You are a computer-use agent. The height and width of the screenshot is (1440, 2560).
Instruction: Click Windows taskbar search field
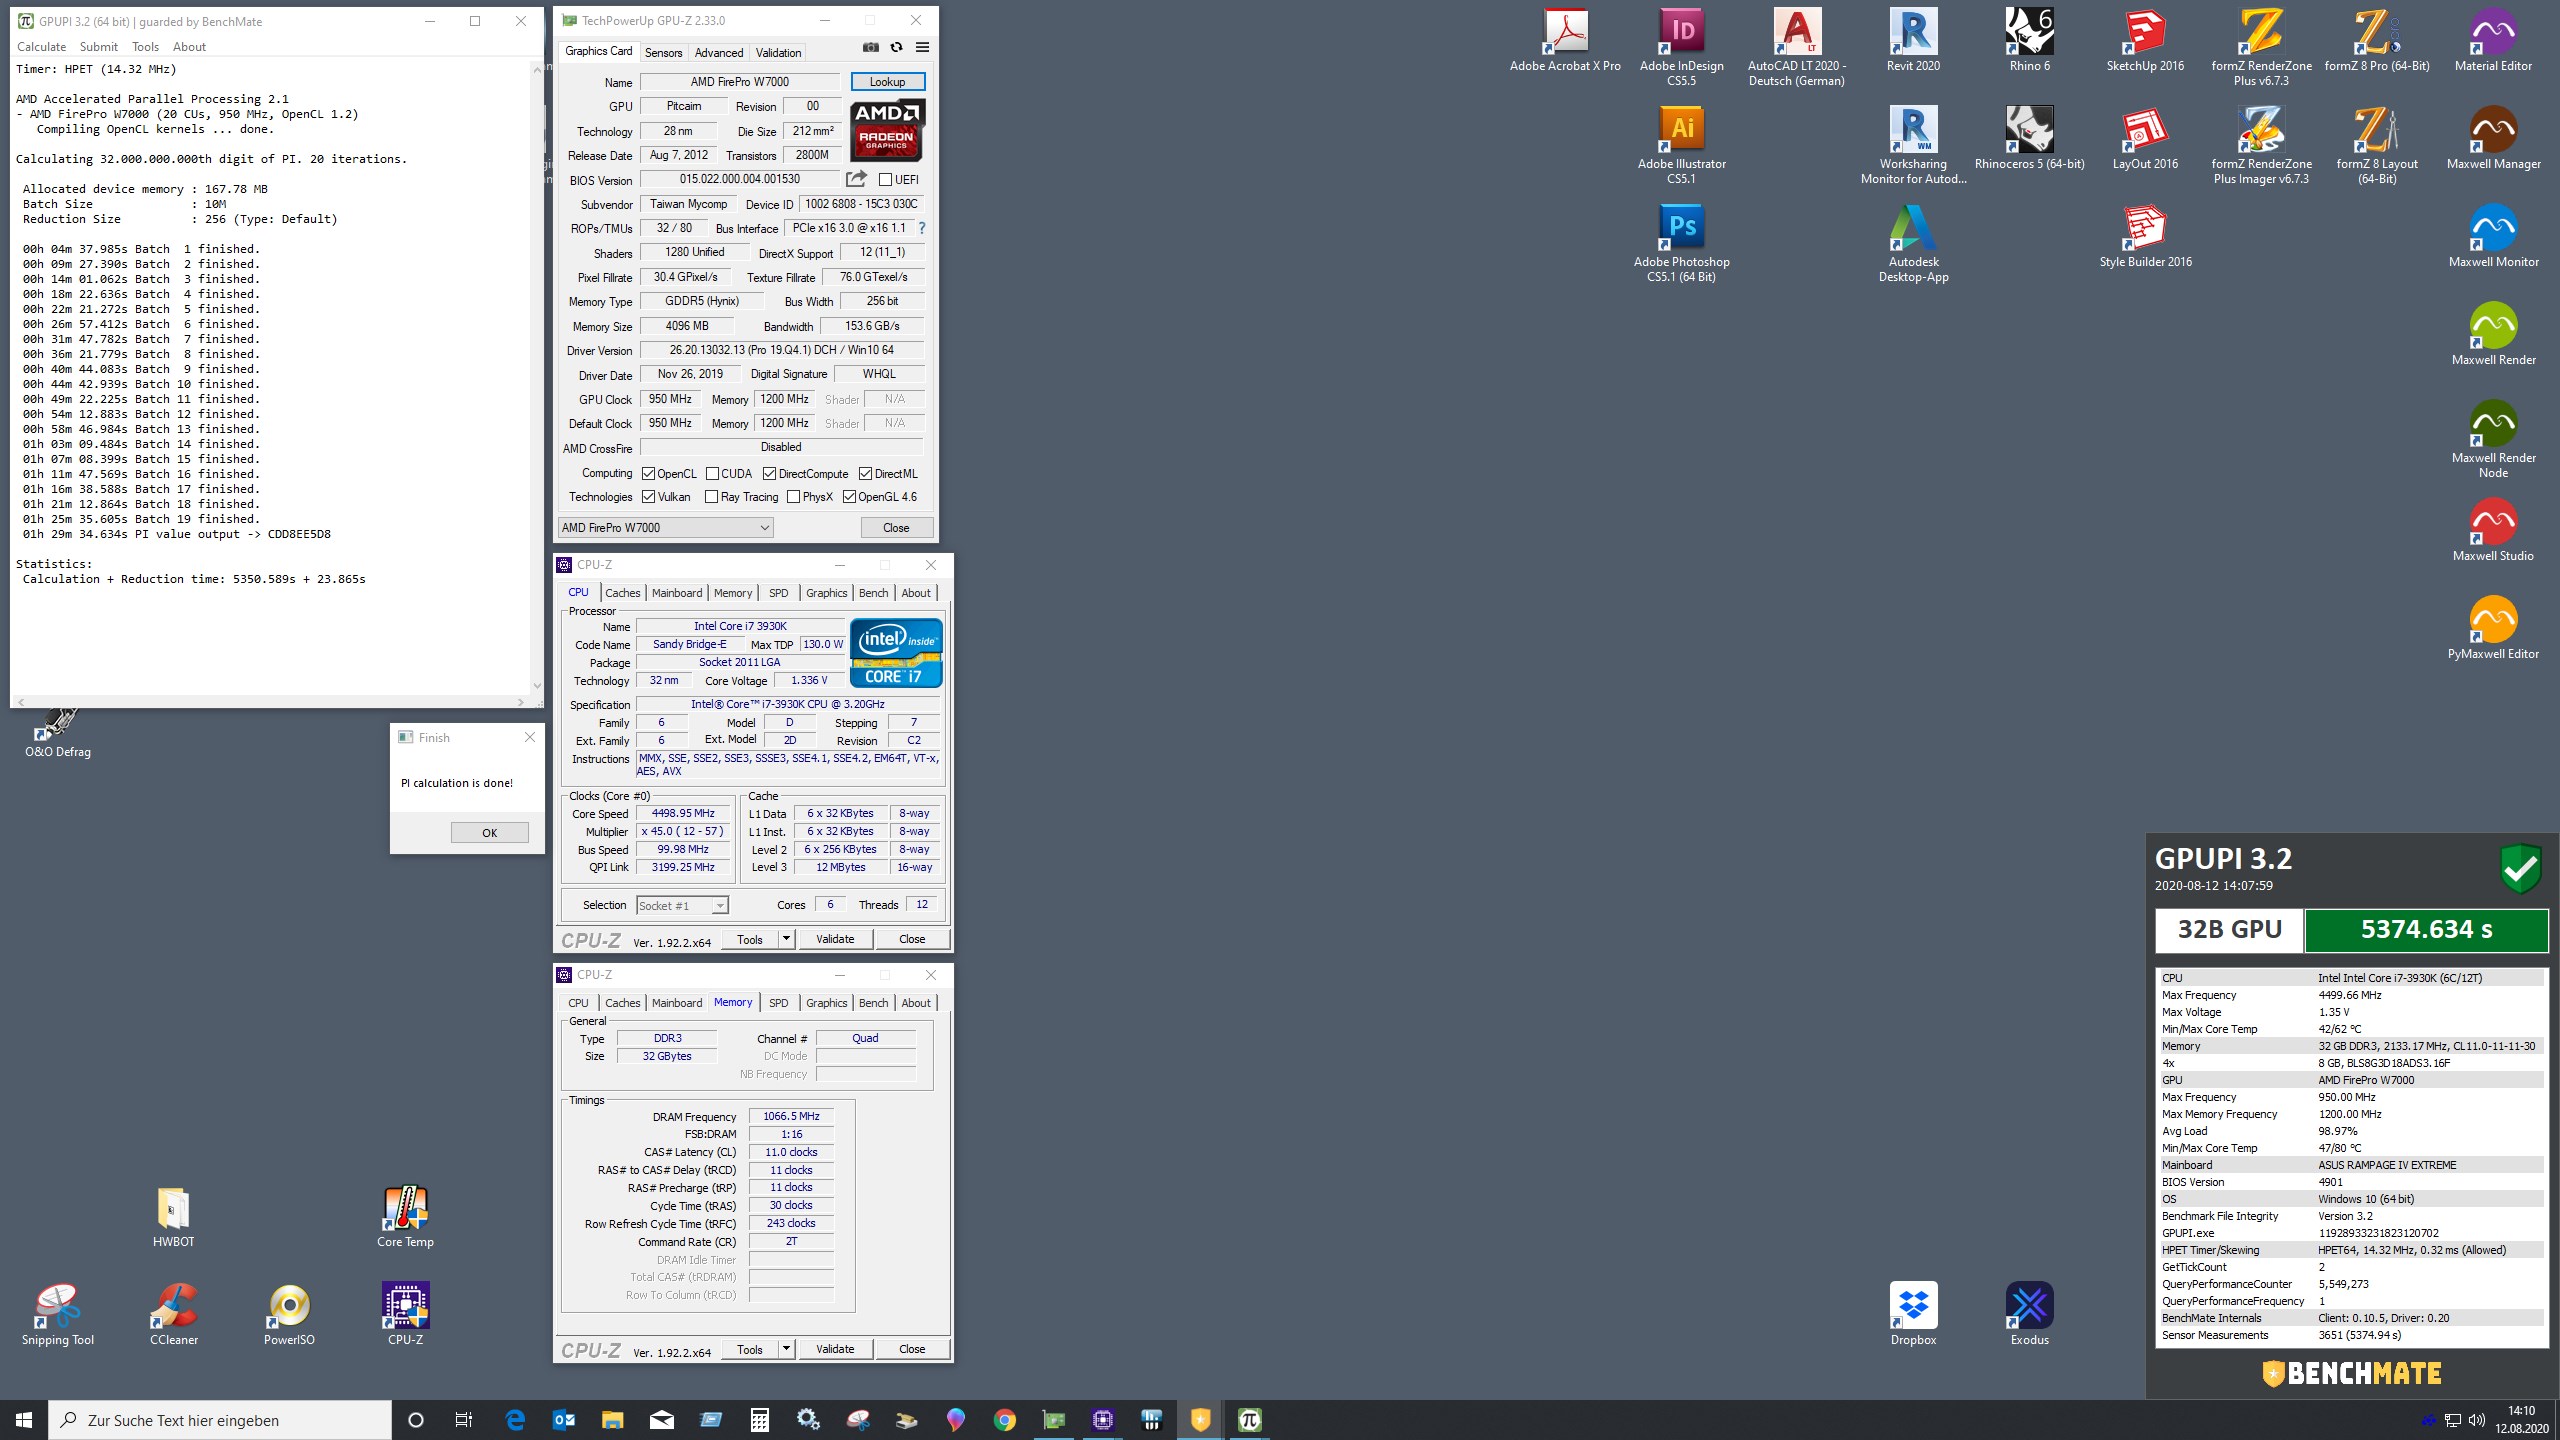[x=220, y=1420]
